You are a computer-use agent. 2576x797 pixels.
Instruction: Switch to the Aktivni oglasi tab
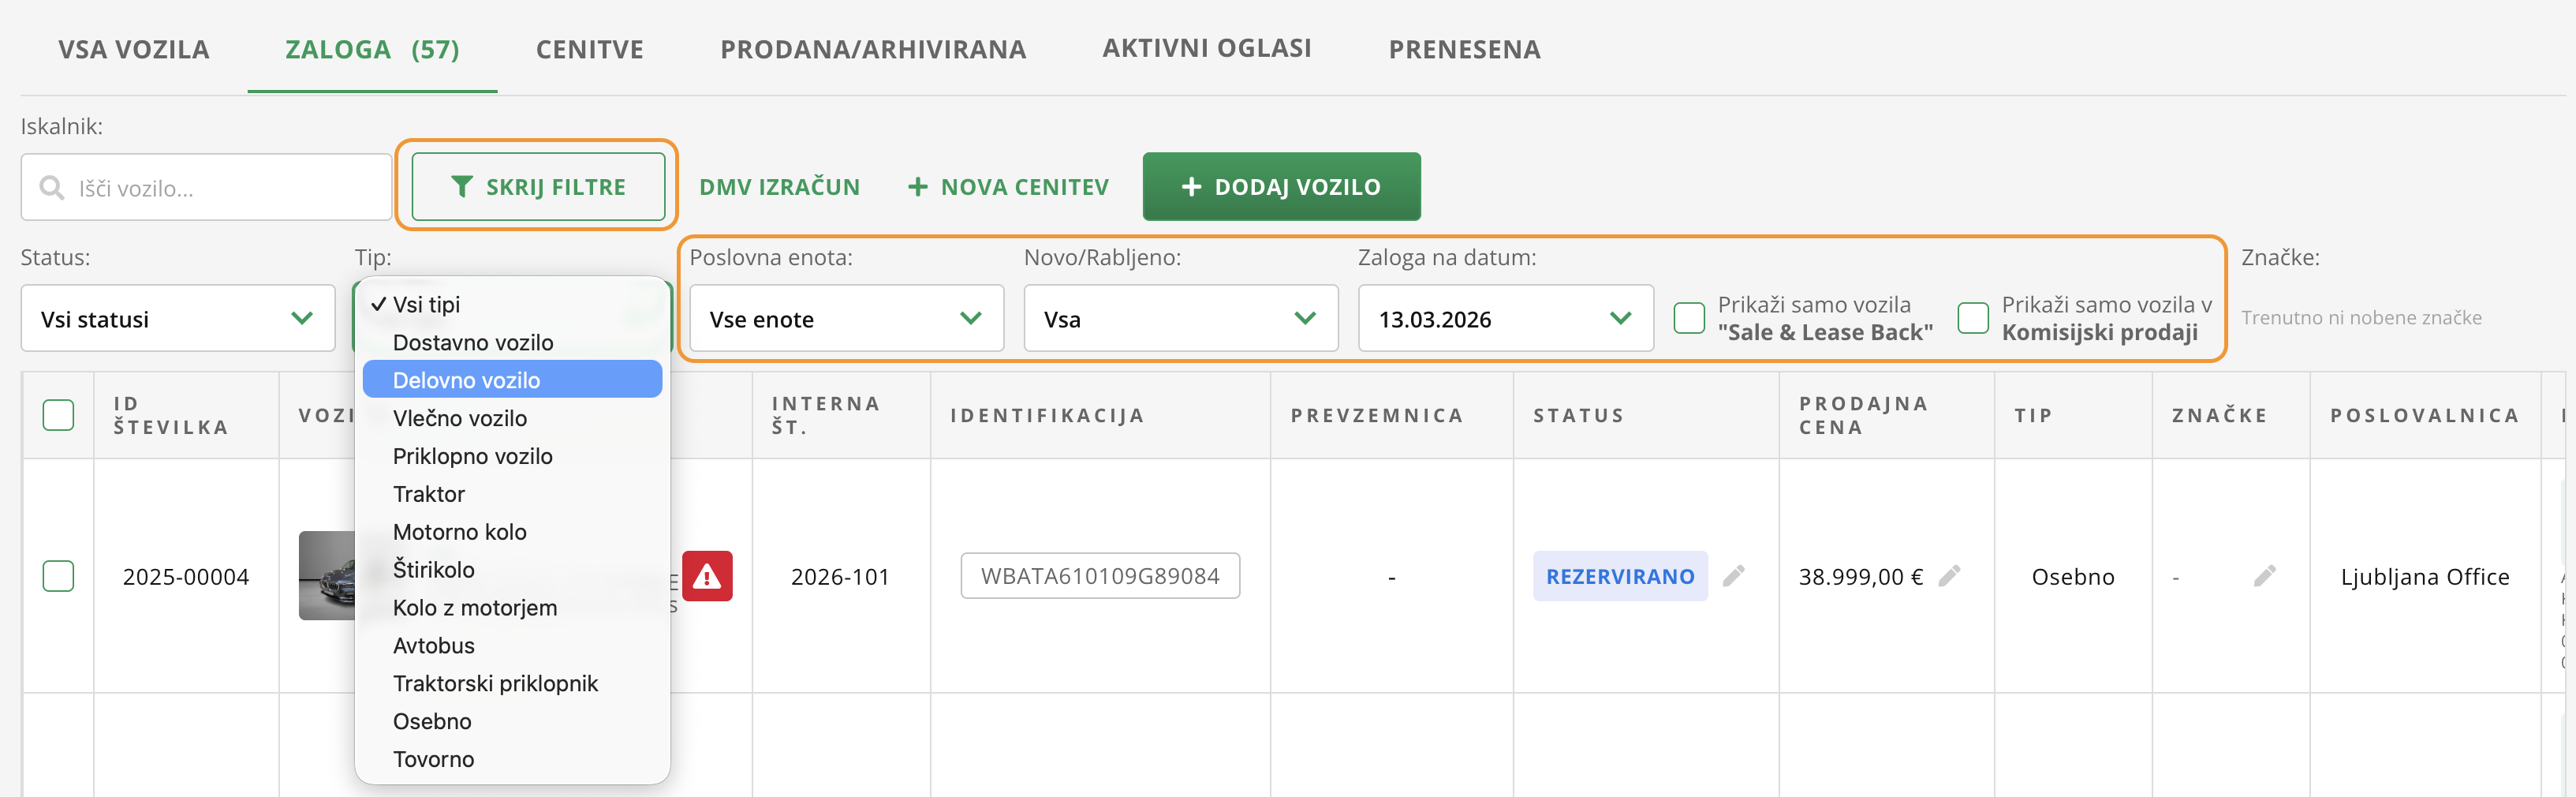tap(1206, 48)
